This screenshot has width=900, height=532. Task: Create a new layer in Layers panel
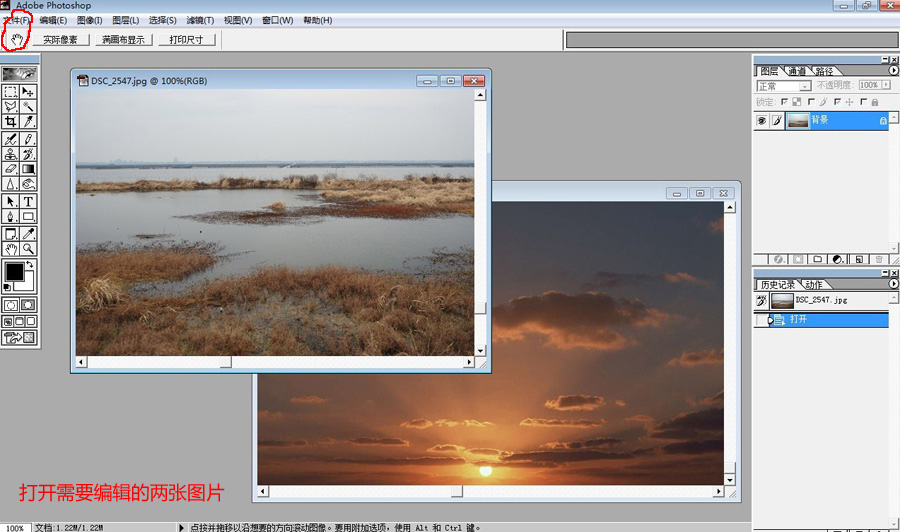click(859, 259)
